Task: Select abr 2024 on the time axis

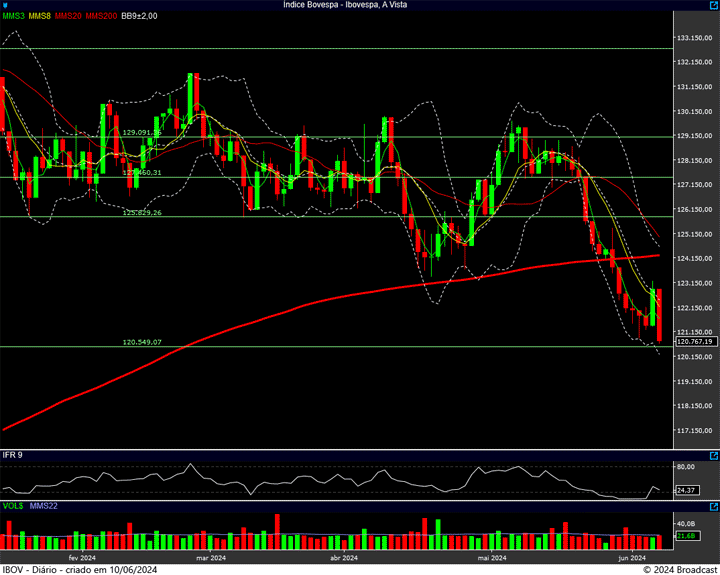Action: [x=343, y=557]
